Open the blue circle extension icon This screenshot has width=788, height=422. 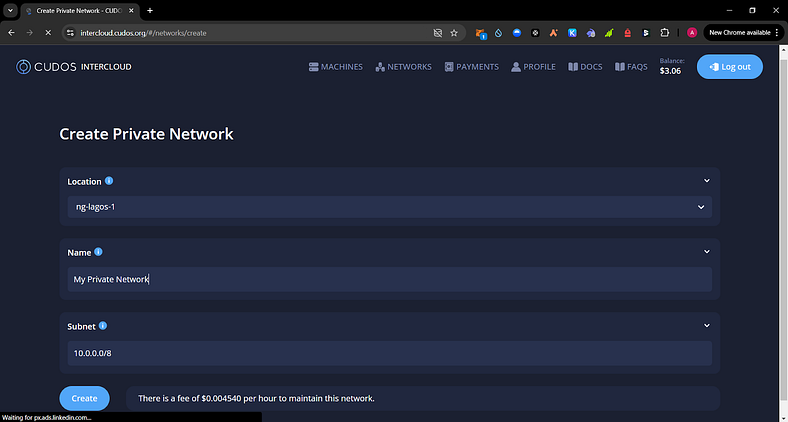[517, 33]
